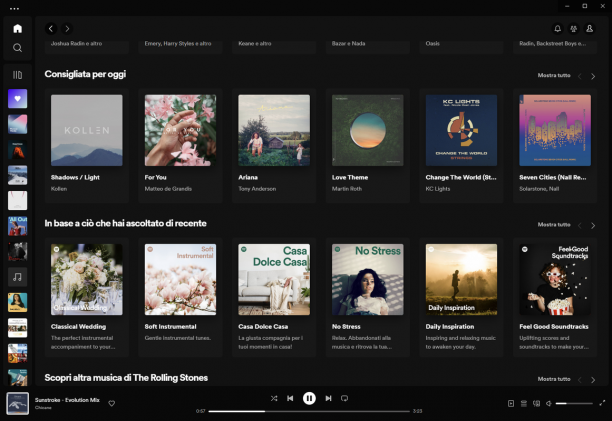Show previous items in Consigliata per oggi
Image resolution: width=612 pixels, height=421 pixels.
[x=580, y=76]
